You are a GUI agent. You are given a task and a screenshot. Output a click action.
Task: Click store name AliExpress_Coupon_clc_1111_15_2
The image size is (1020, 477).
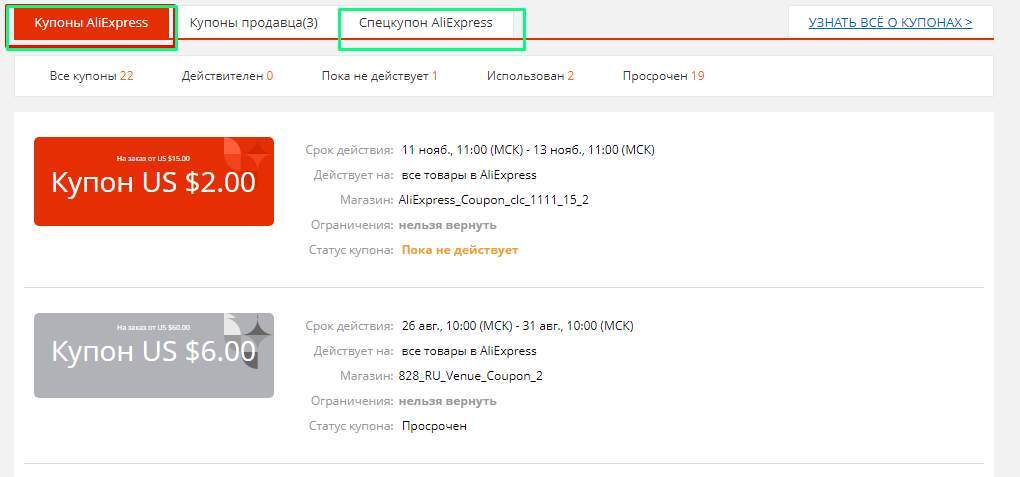pos(493,200)
